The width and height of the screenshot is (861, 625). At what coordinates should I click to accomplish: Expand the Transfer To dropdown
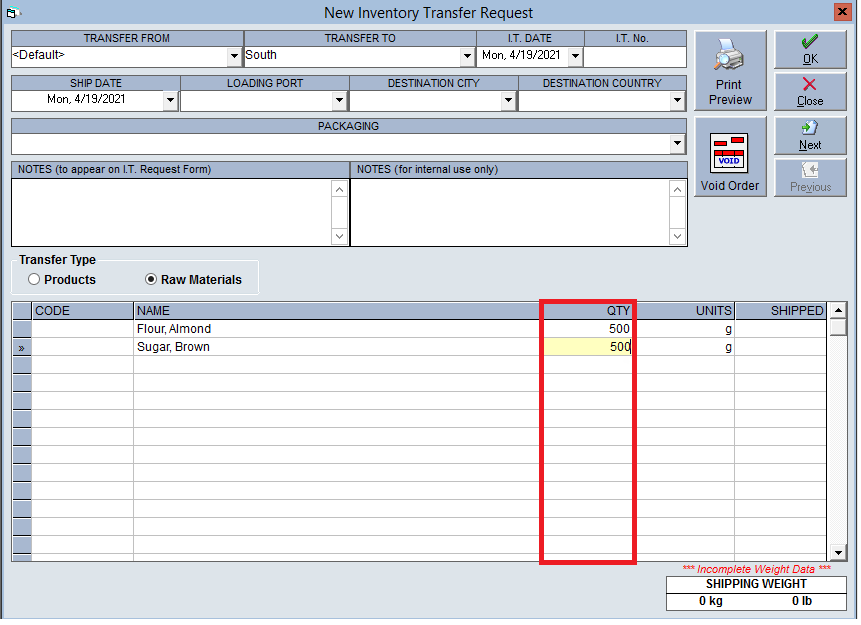468,57
